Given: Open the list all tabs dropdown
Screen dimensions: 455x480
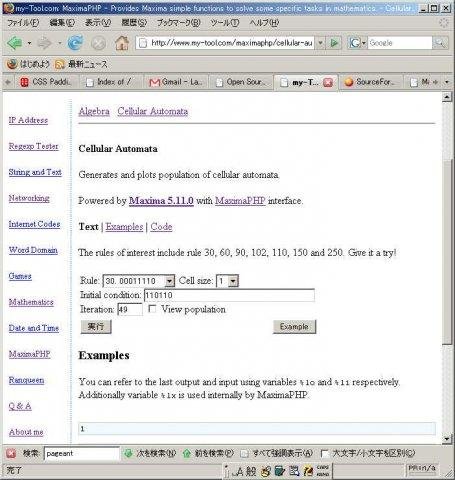Looking at the screenshot, I should click(x=447, y=82).
